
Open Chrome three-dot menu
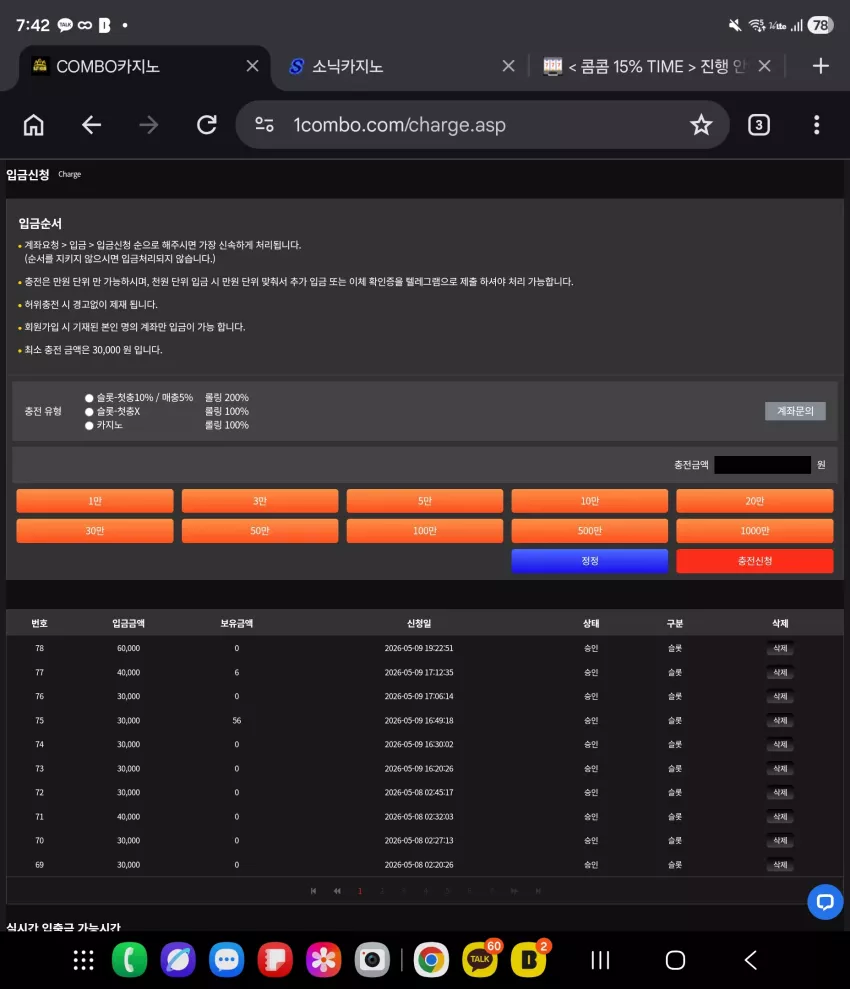(817, 125)
